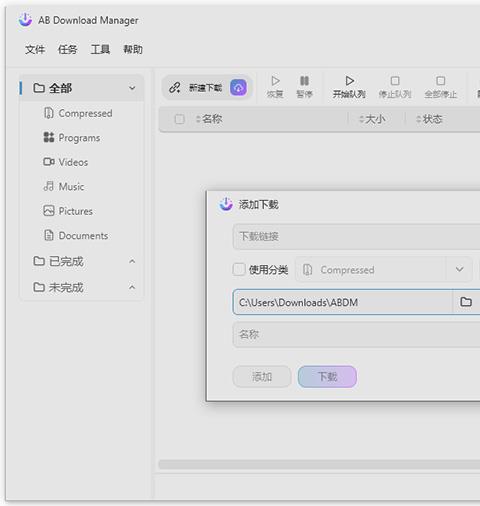Click the 暂停 pause toolbar button

[x=304, y=87]
